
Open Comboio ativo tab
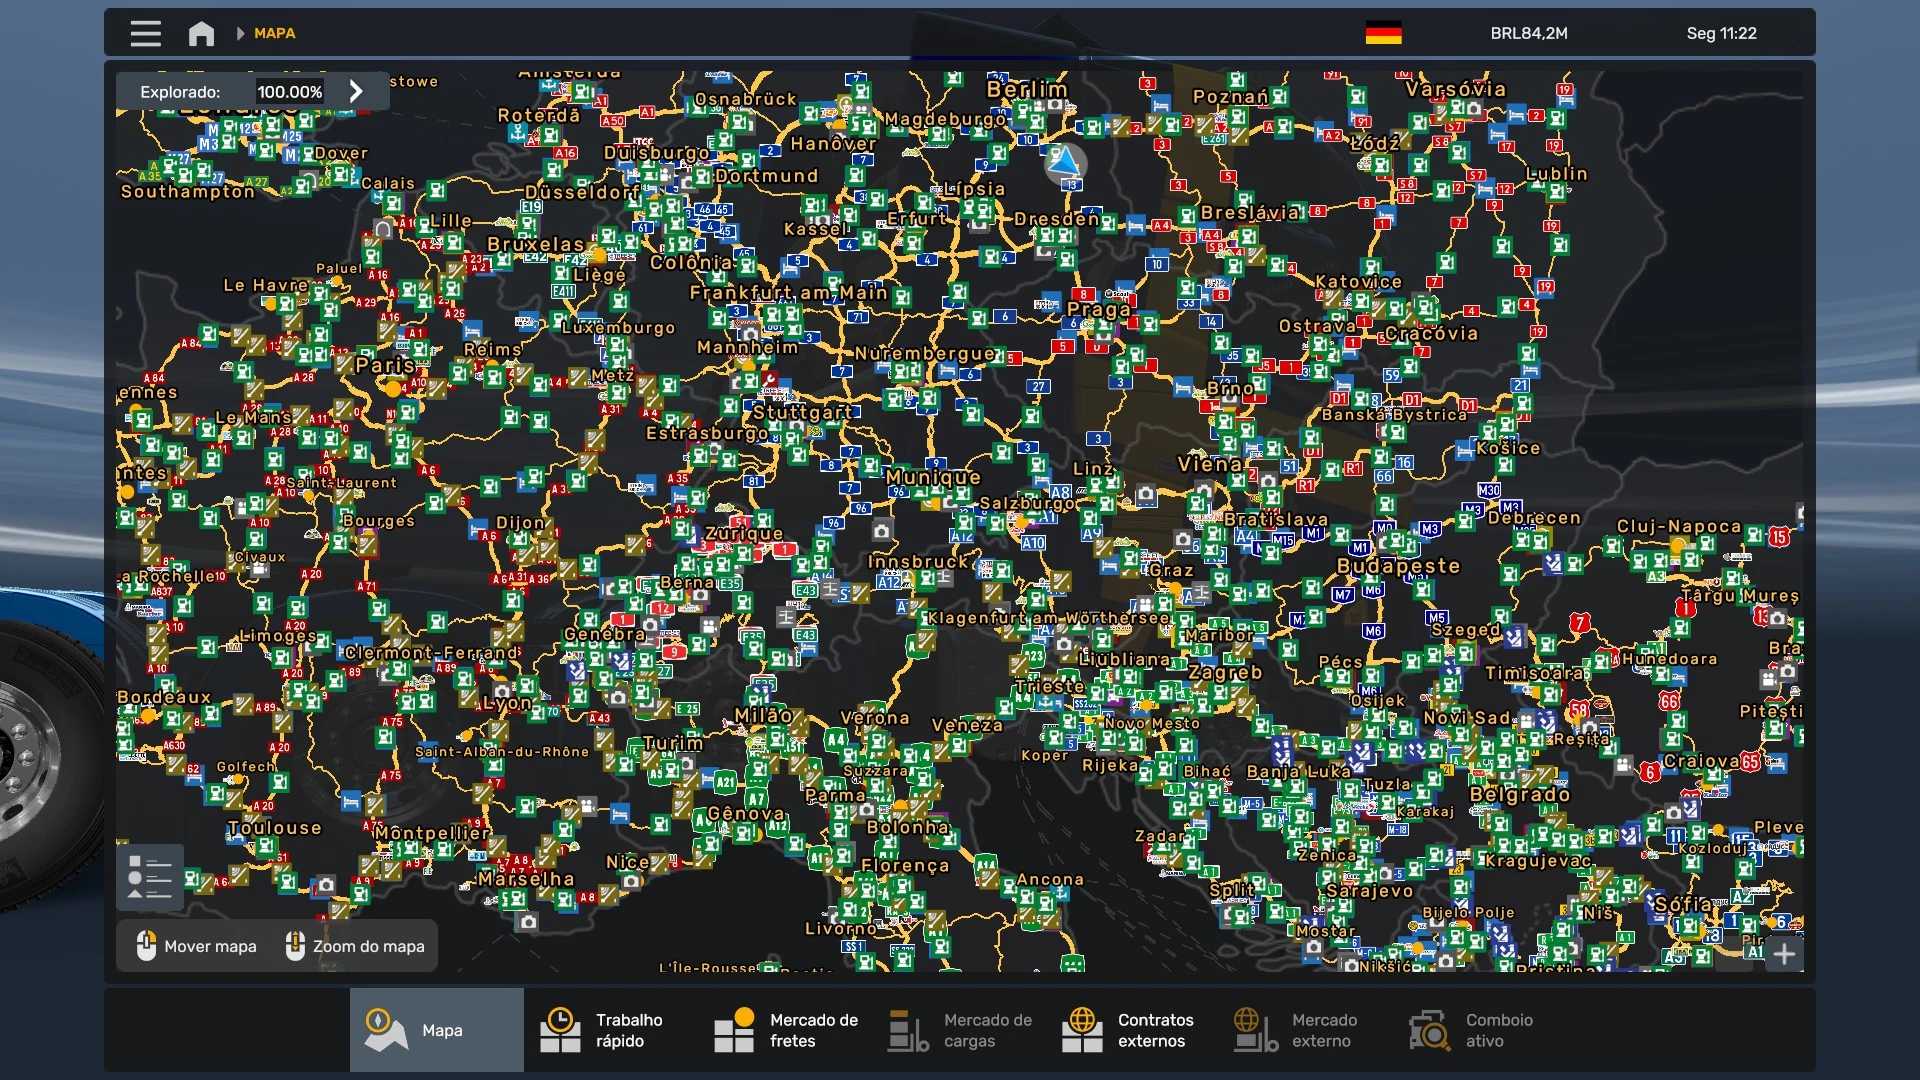point(1481,1030)
